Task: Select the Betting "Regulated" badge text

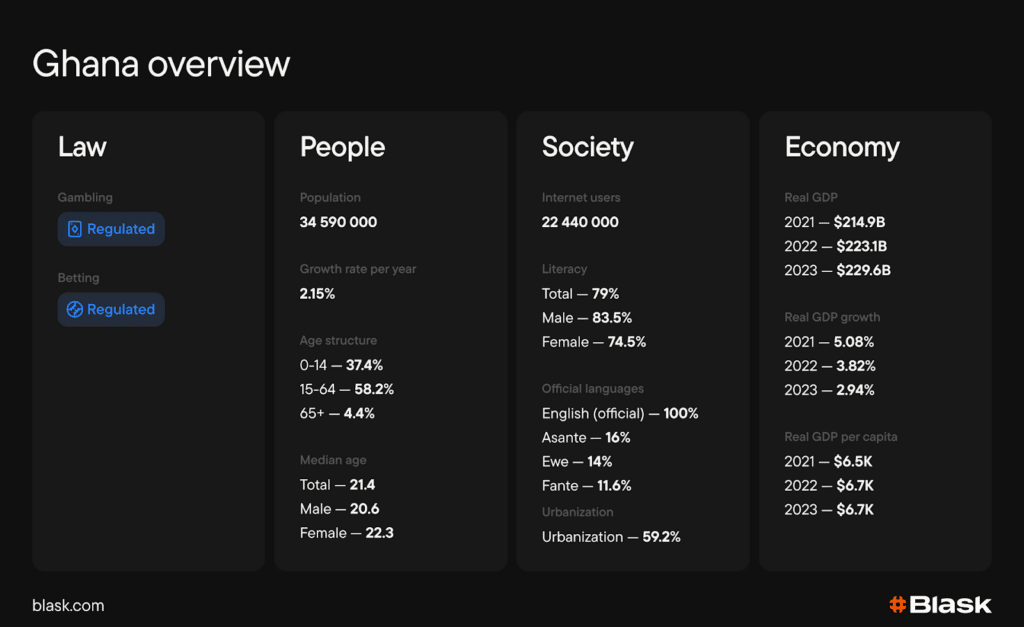Action: tap(121, 309)
